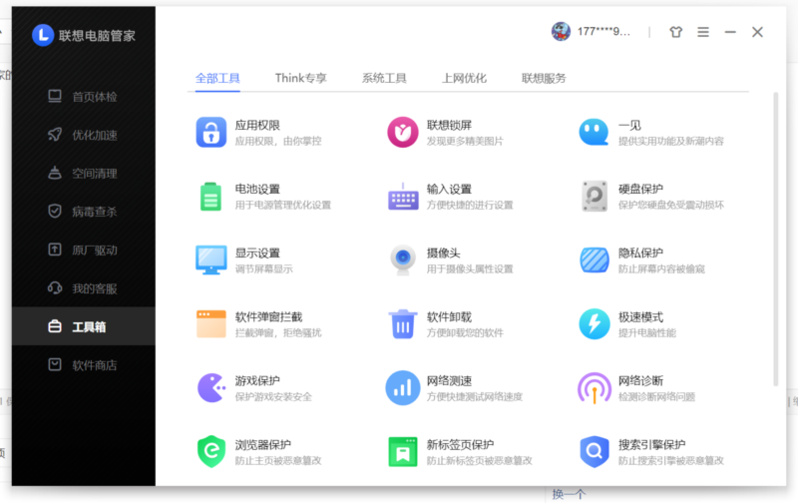Viewport: 798px width, 503px height.
Task: Open the 显示设置 monitor icon
Action: 211,260
